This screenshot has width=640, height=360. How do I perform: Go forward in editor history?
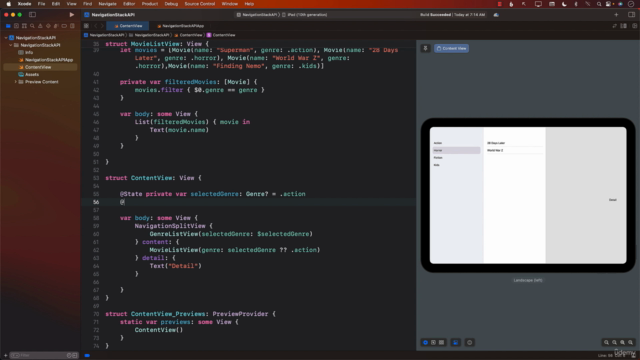102,26
